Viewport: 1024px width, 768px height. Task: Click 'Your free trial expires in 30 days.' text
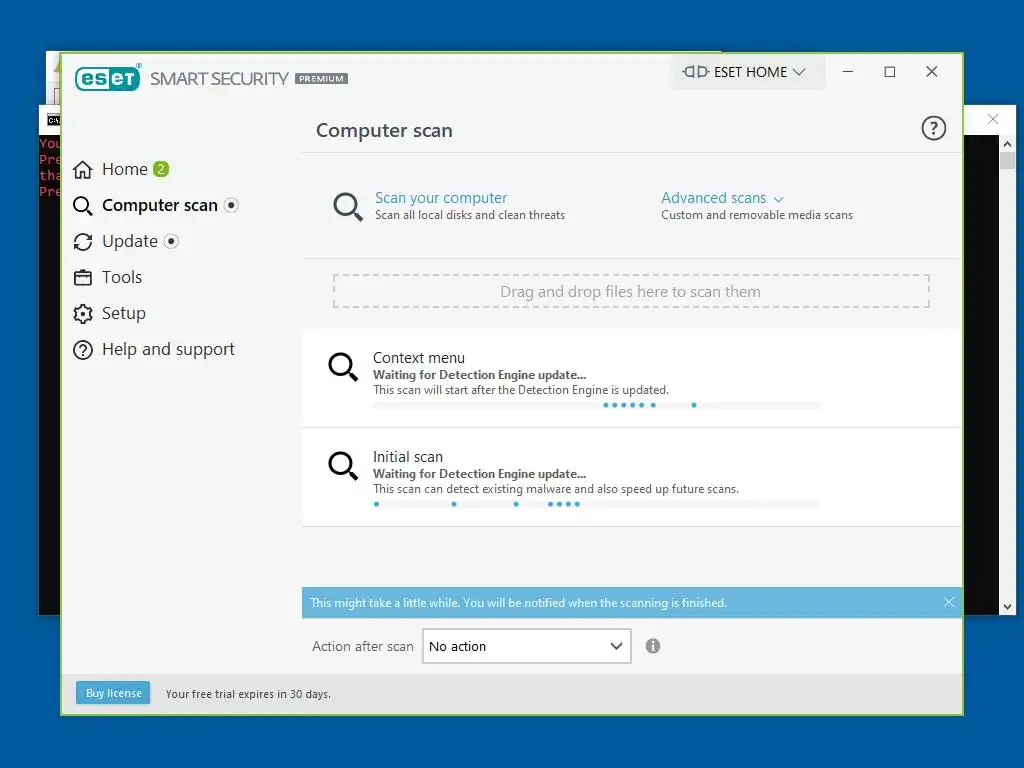(x=248, y=694)
